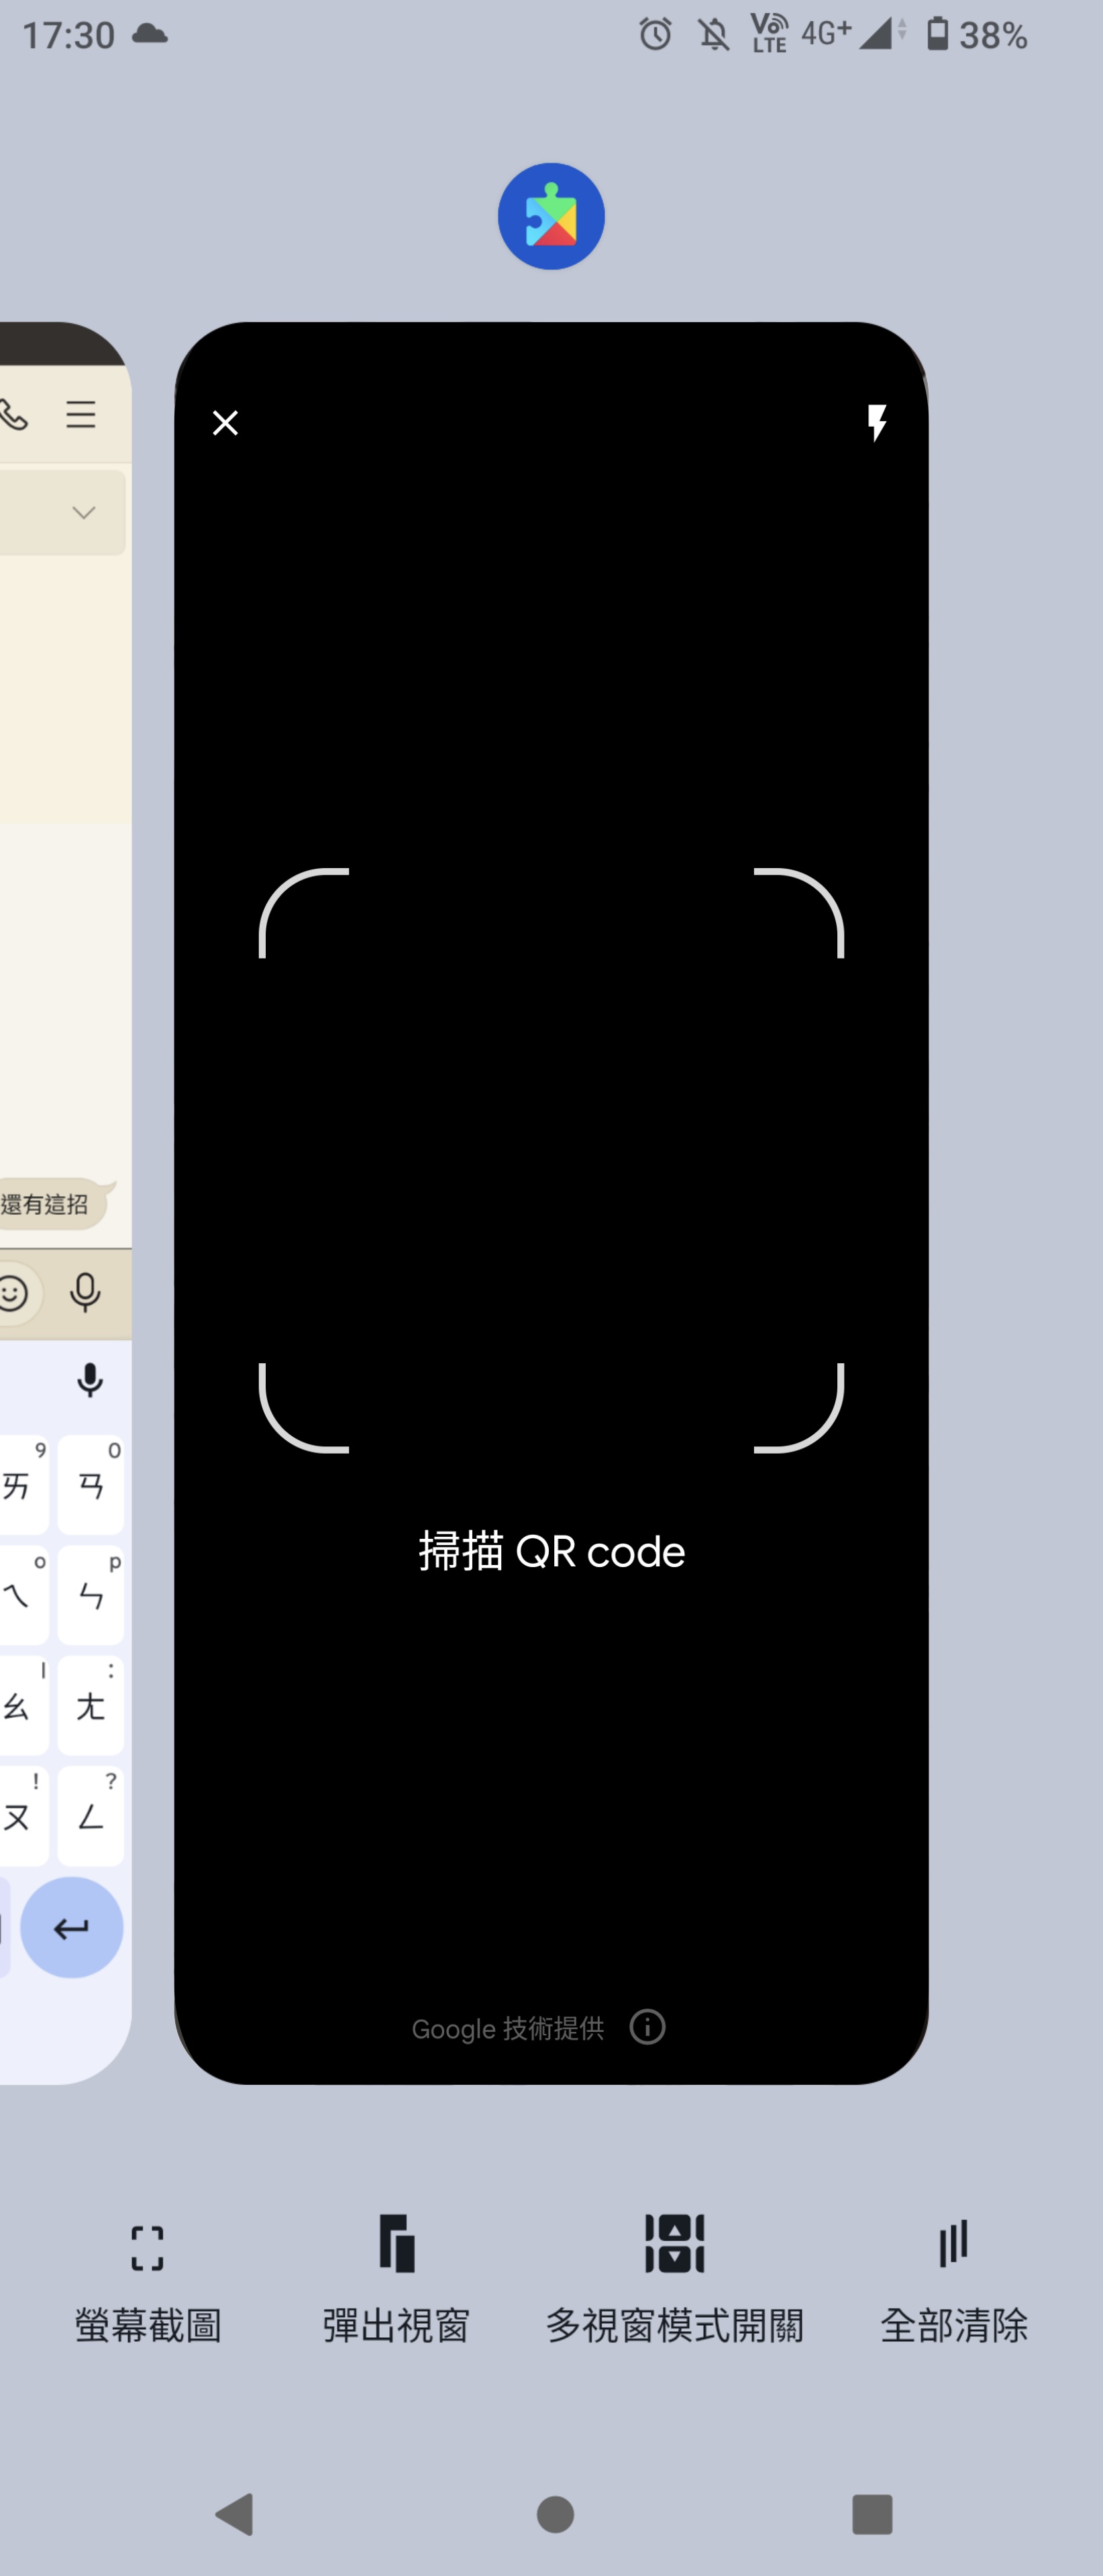Tap the ㄢ key on keyboard
The height and width of the screenshot is (2576, 1103).
(91, 1485)
